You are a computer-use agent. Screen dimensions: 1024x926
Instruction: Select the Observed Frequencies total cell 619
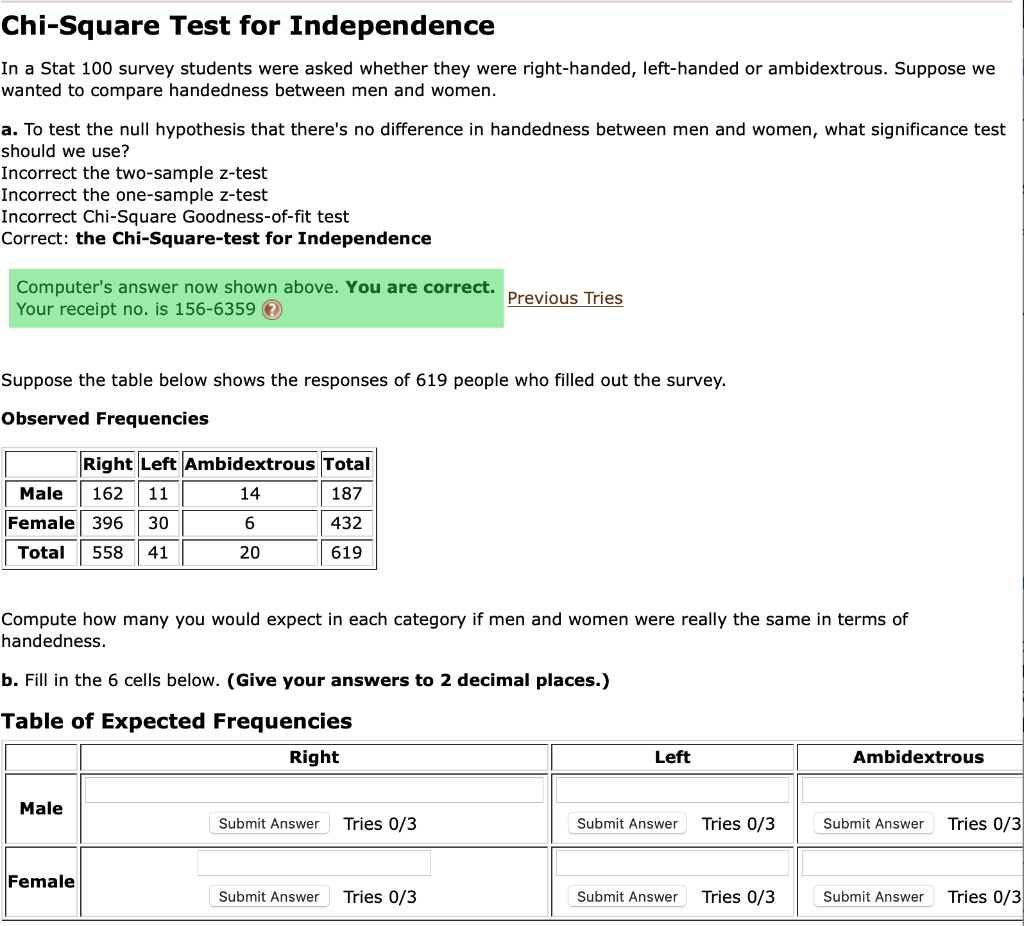tap(347, 552)
